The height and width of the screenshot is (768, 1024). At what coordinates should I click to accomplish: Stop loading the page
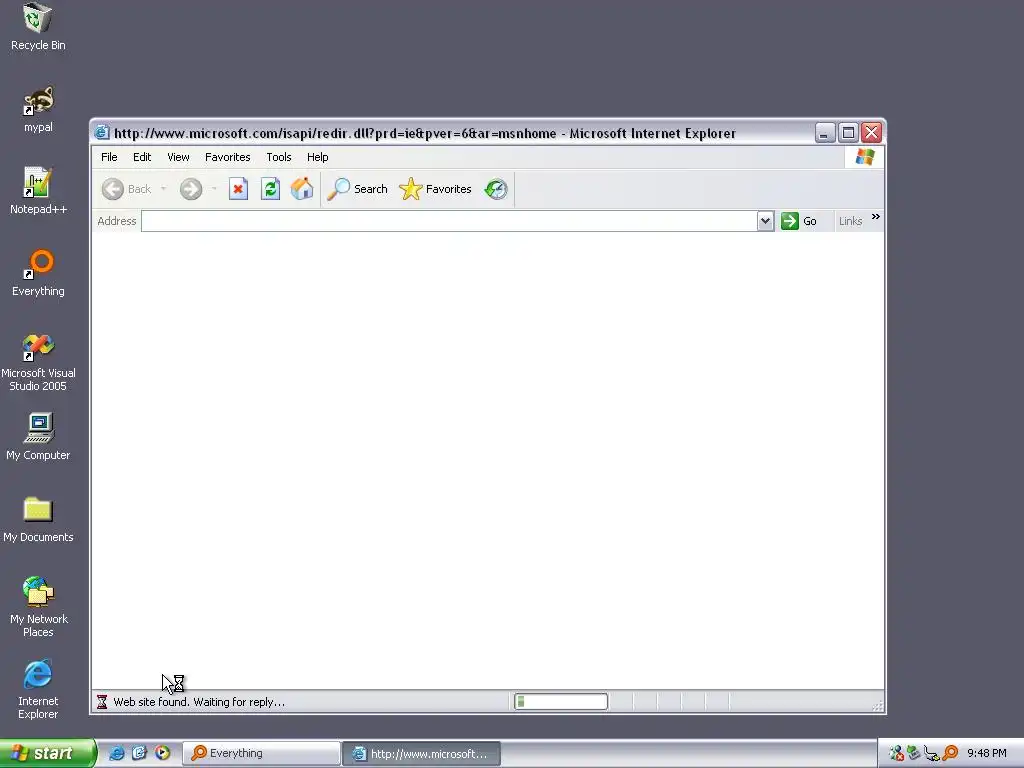(238, 189)
